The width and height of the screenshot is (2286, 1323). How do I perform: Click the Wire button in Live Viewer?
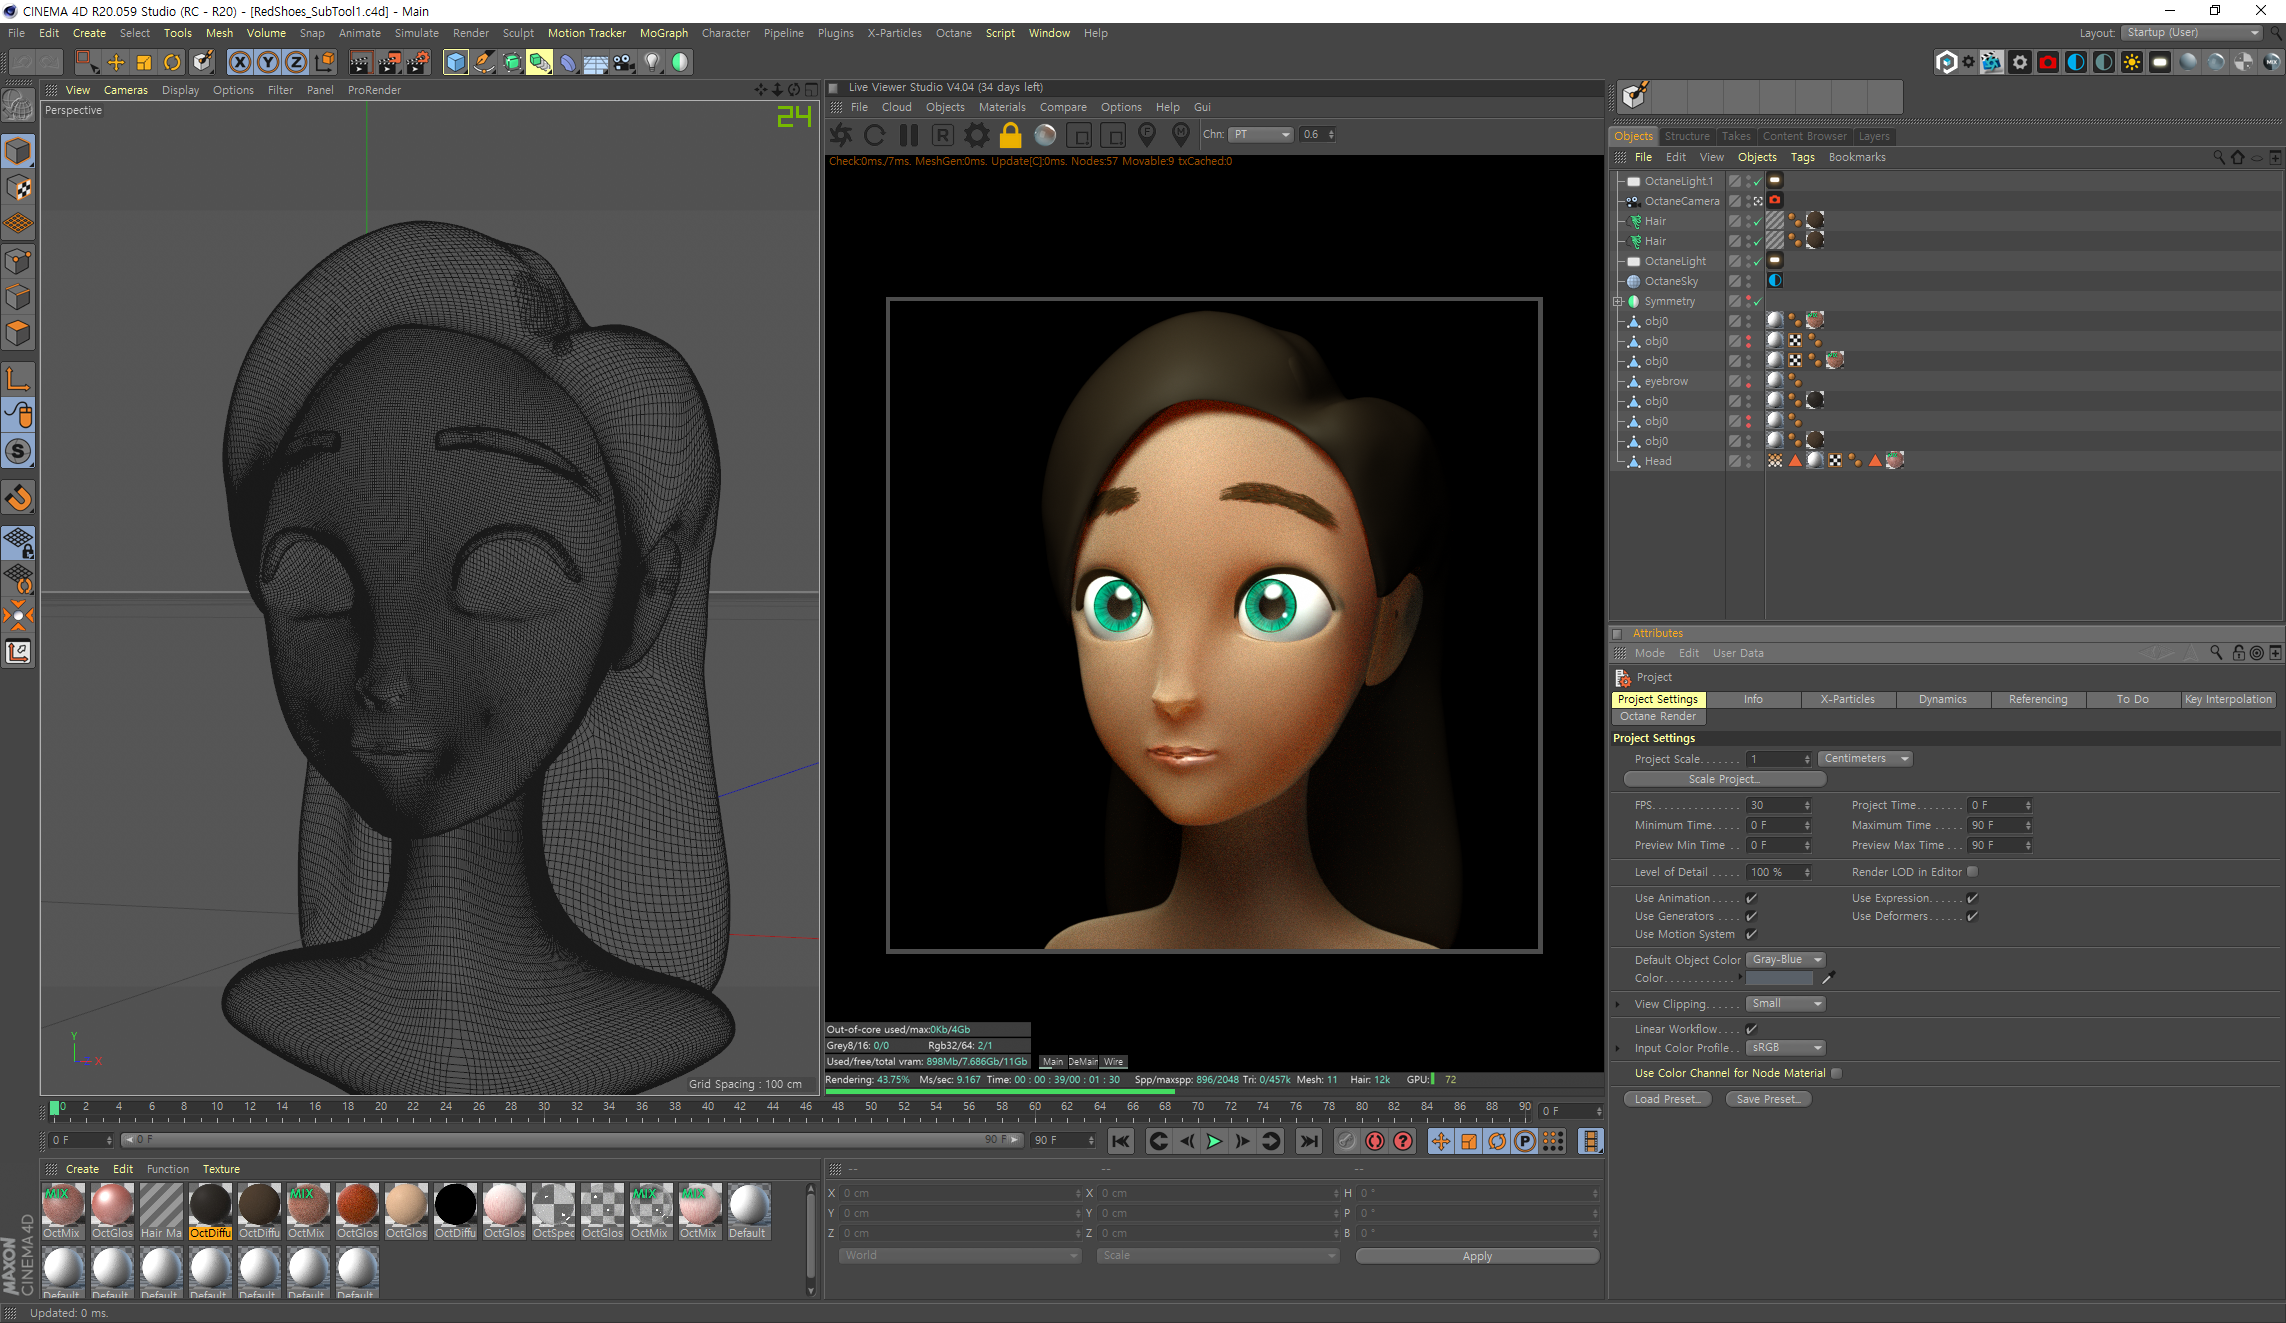point(1113,1062)
